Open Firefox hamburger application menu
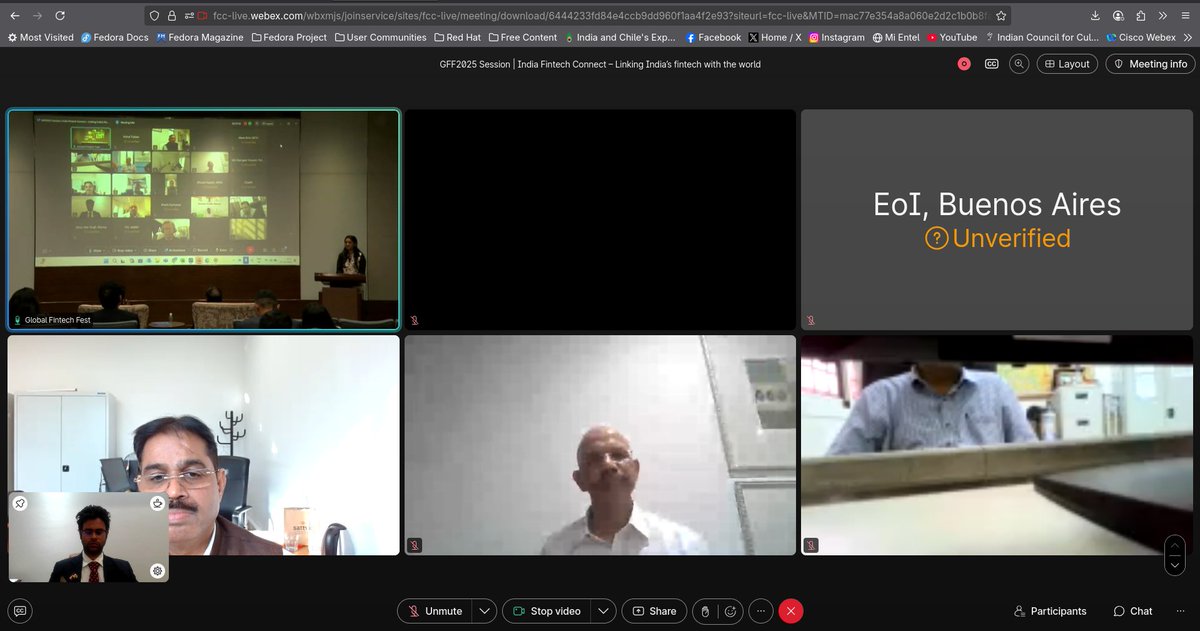 click(x=1185, y=15)
